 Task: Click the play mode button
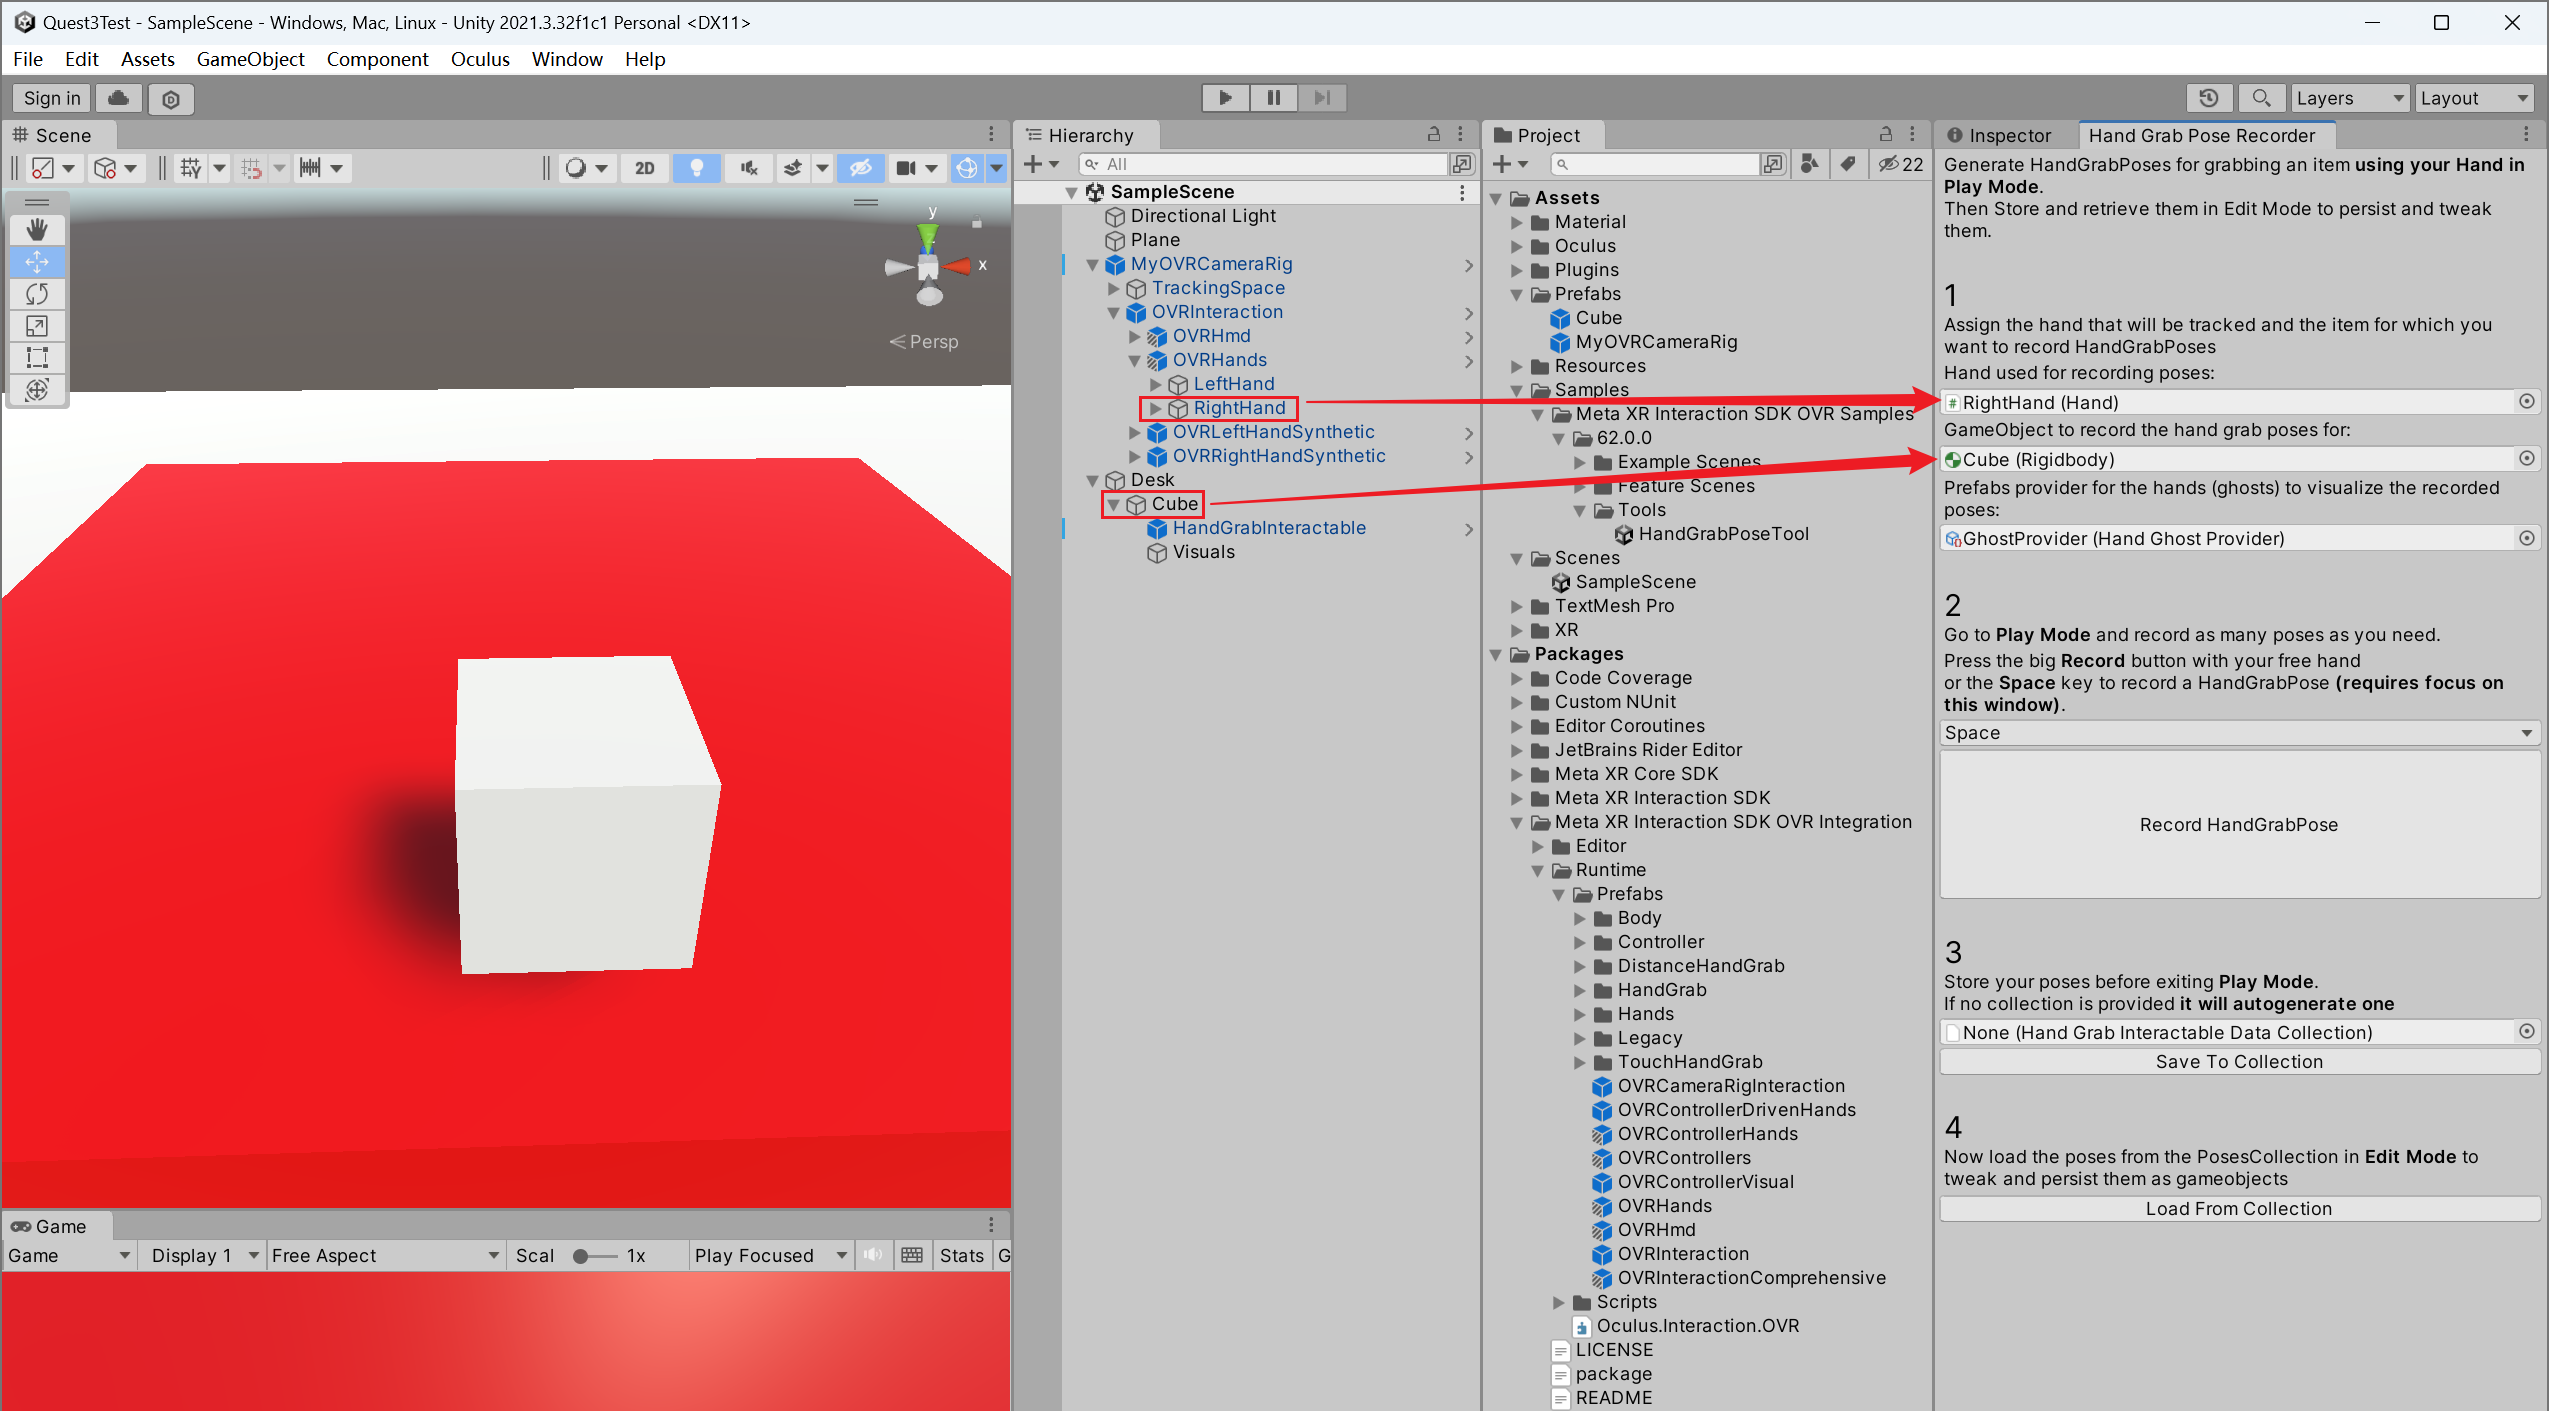pos(1225,98)
